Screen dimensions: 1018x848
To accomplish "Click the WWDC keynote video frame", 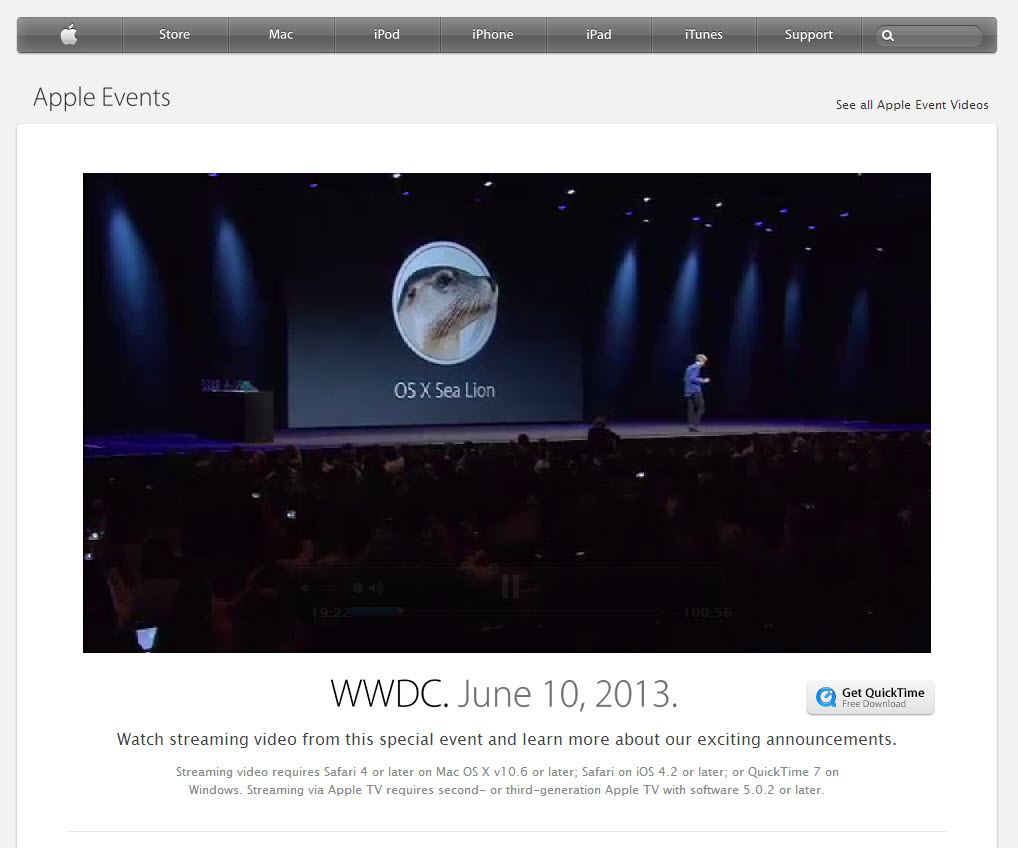I will click(506, 412).
